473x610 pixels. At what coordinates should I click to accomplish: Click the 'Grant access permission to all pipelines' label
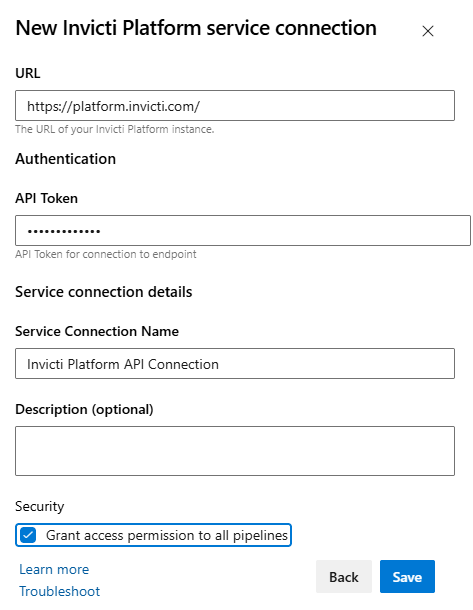pos(167,535)
